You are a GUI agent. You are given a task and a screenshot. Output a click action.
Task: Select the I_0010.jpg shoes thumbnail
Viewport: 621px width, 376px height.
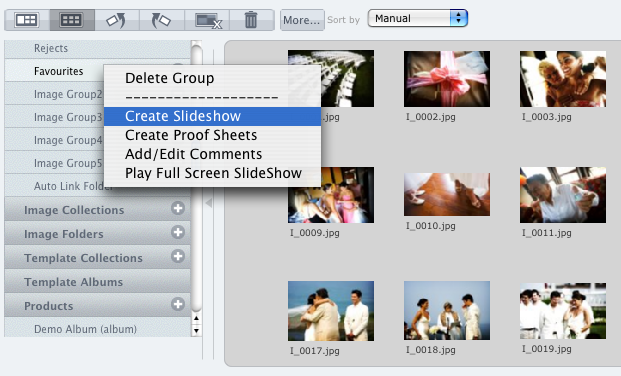(x=447, y=194)
